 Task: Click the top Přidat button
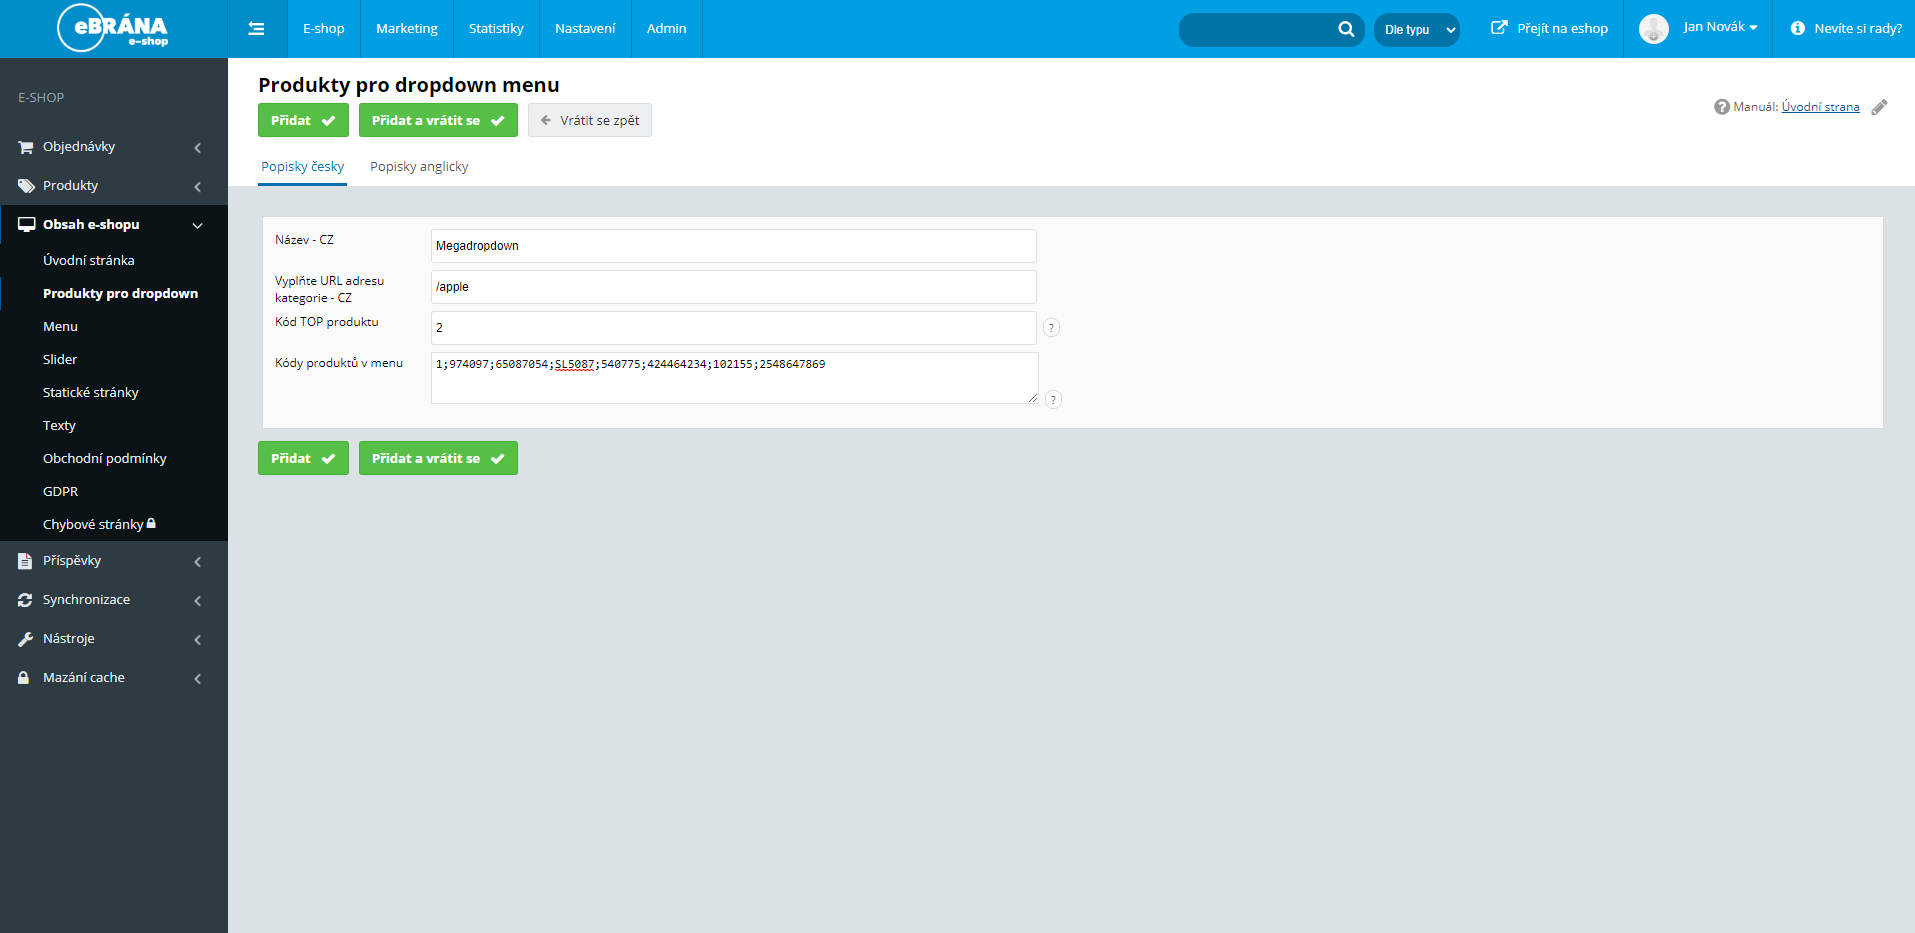303,120
